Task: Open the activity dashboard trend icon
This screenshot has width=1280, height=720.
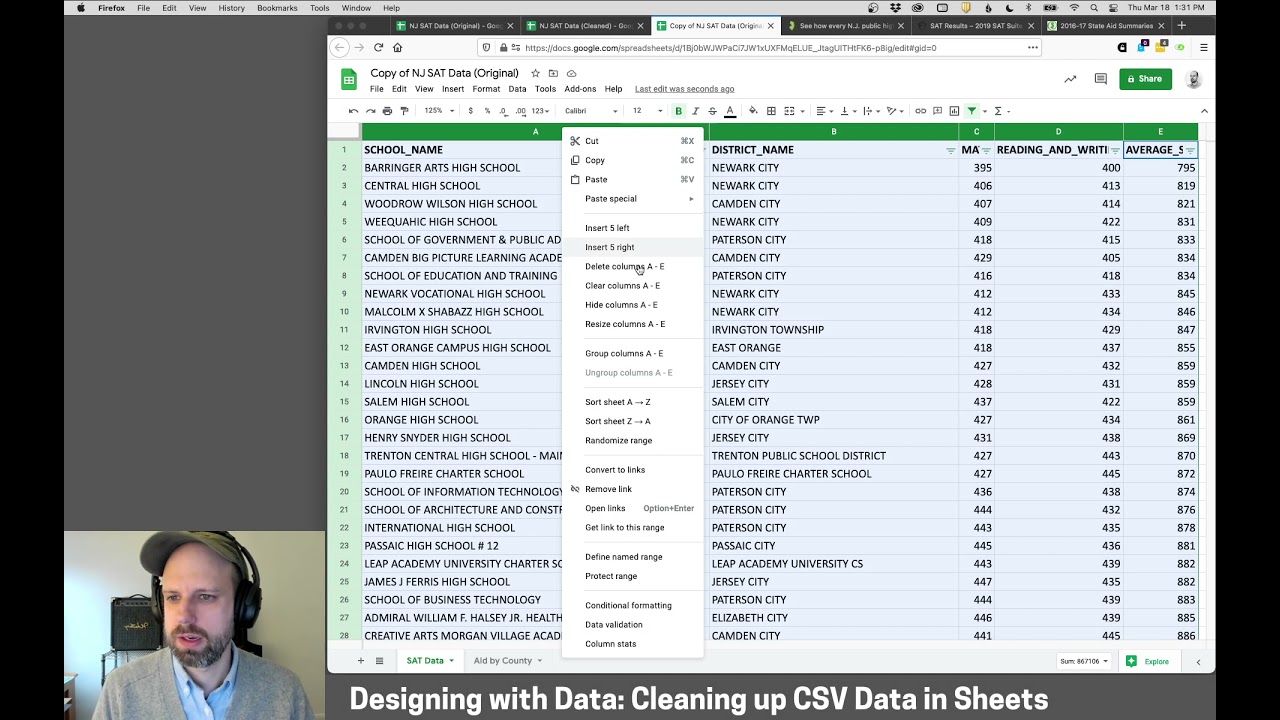Action: click(1070, 79)
